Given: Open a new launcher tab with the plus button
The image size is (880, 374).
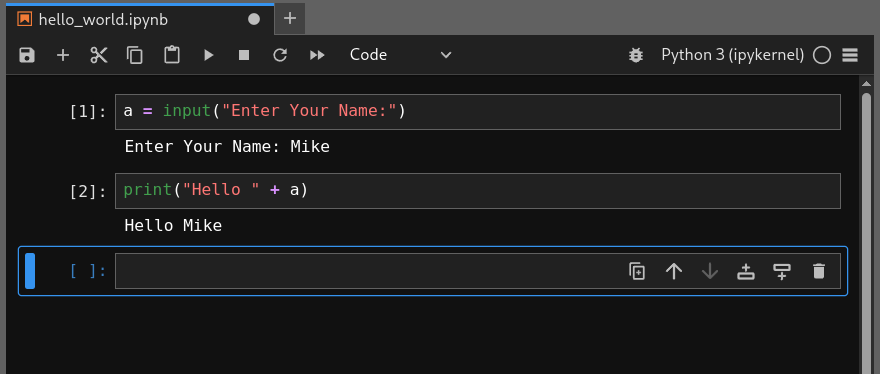Looking at the screenshot, I should [x=290, y=19].
